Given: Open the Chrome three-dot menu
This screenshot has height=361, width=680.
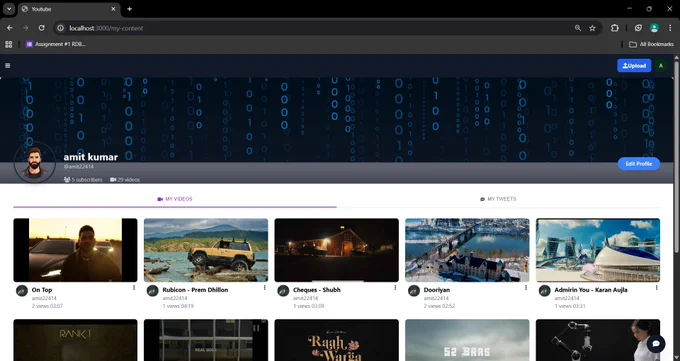Looking at the screenshot, I should point(670,28).
